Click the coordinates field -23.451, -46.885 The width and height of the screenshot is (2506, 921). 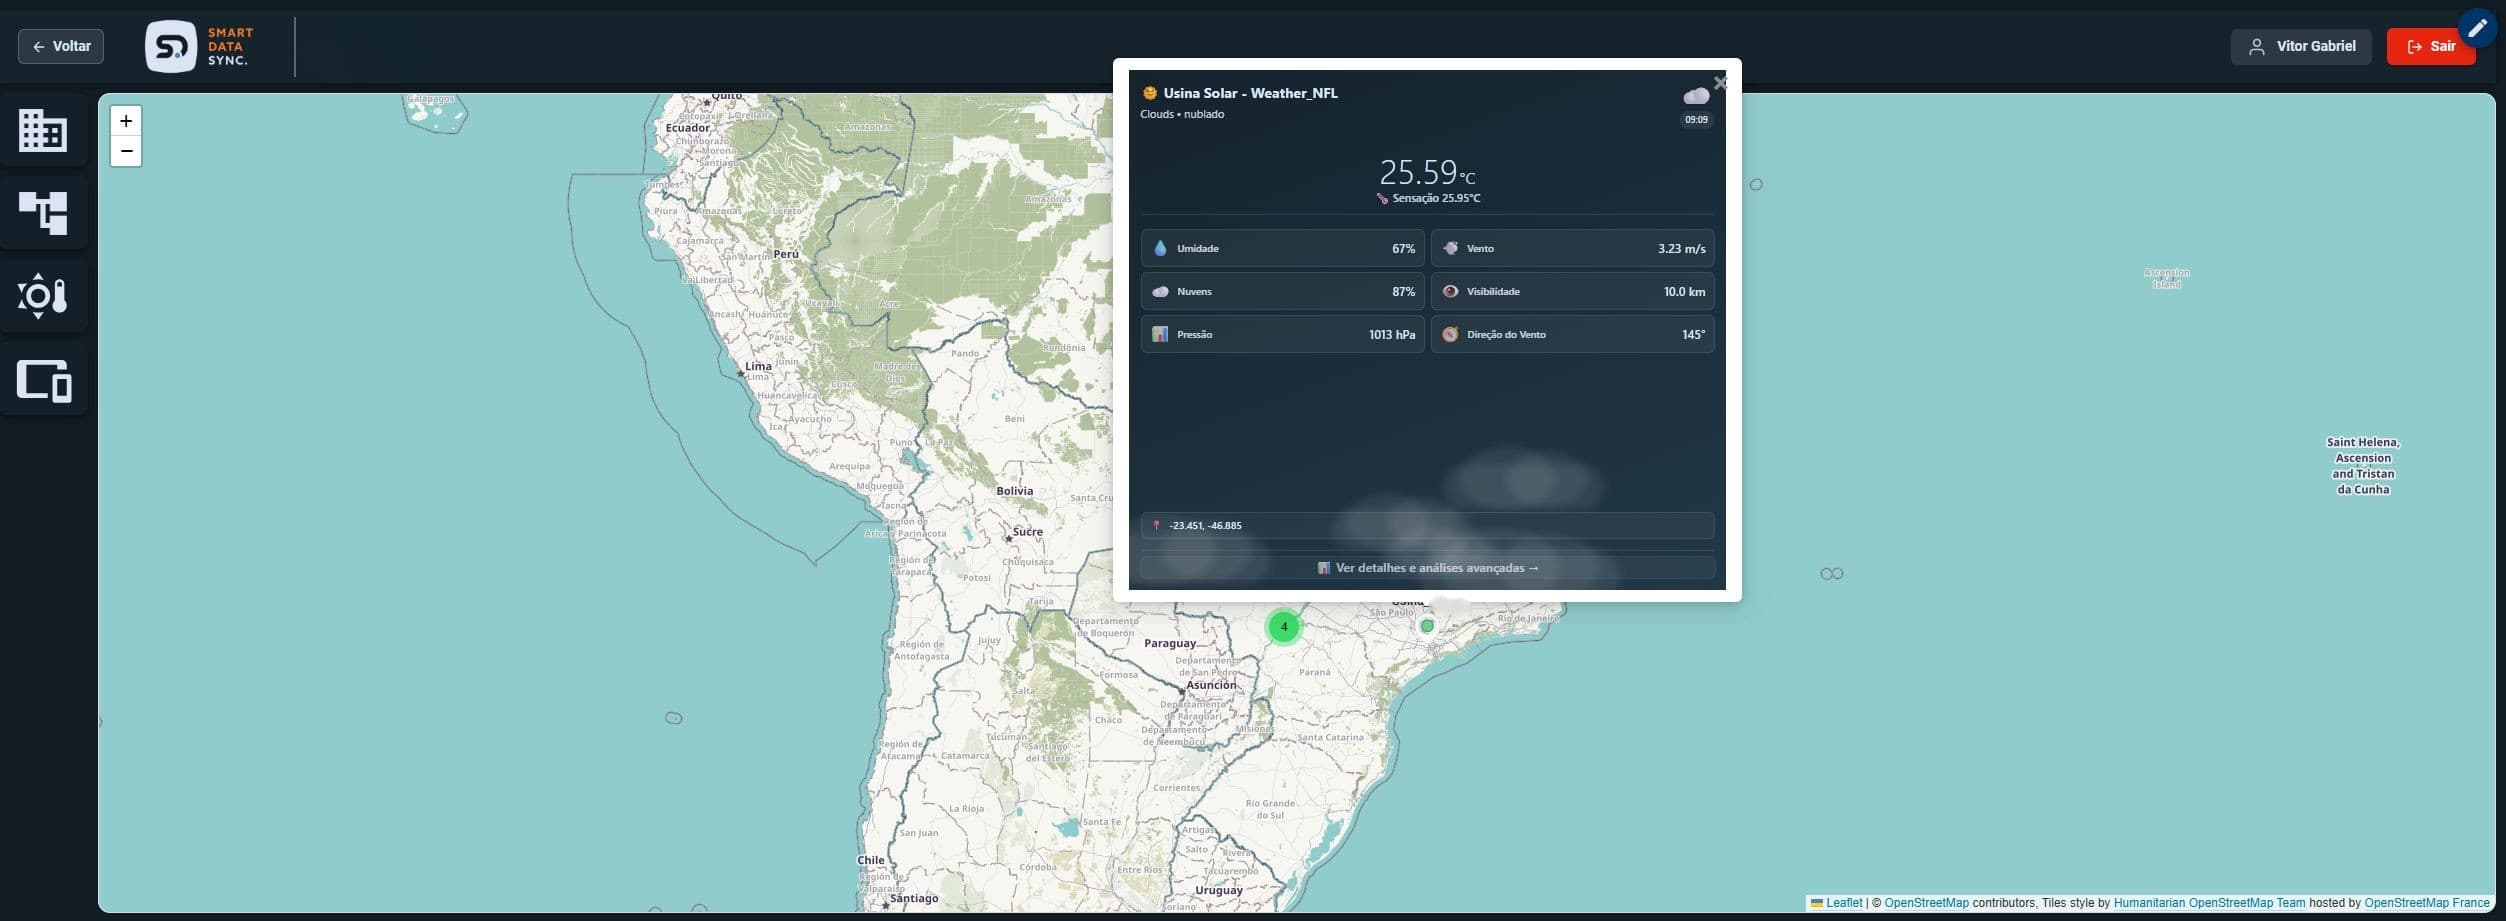pyautogui.click(x=1427, y=525)
